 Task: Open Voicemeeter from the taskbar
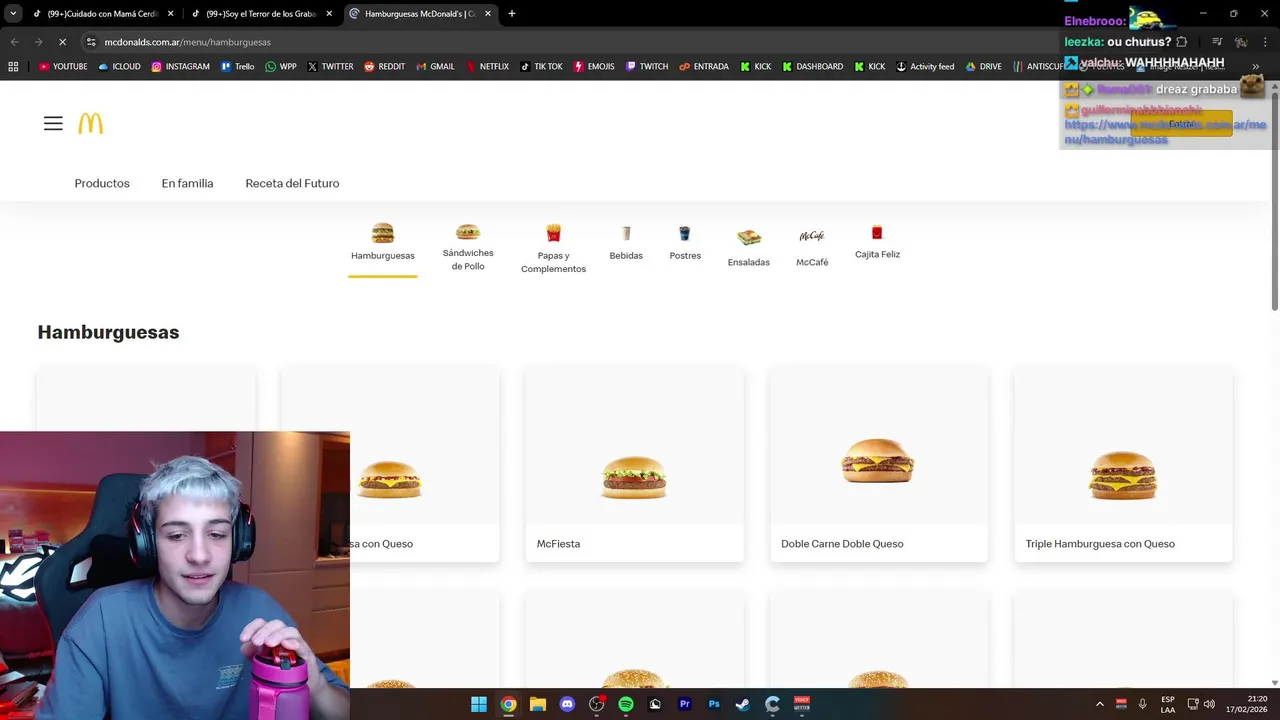802,704
